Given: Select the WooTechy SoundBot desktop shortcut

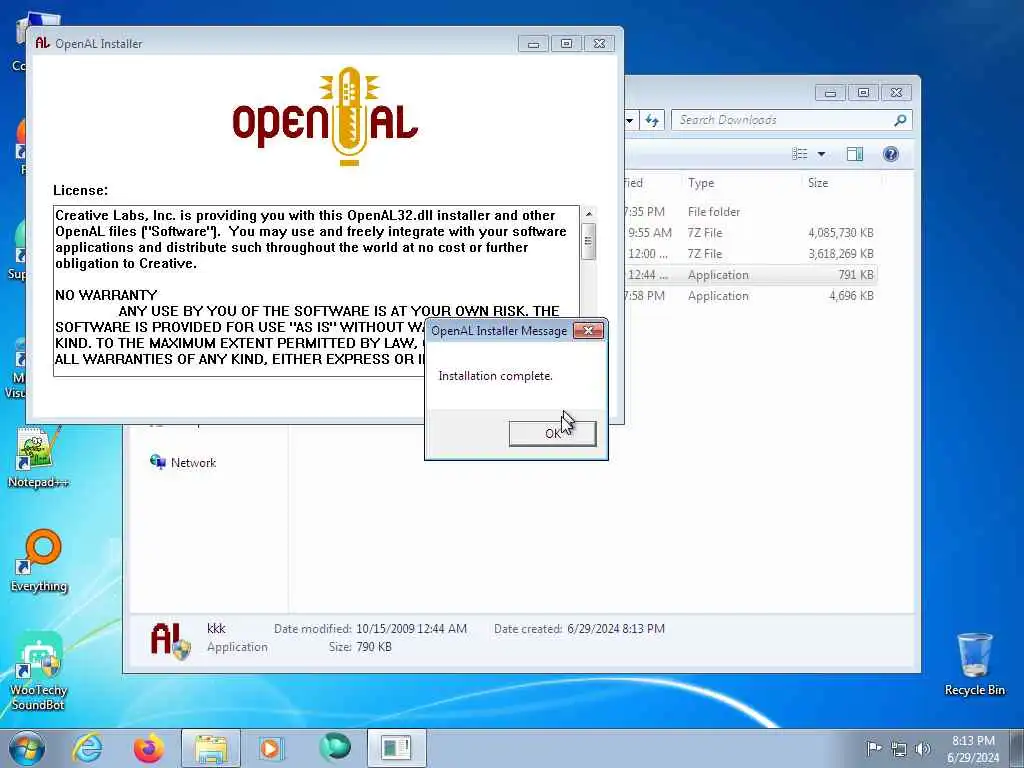Looking at the screenshot, I should click(x=39, y=671).
